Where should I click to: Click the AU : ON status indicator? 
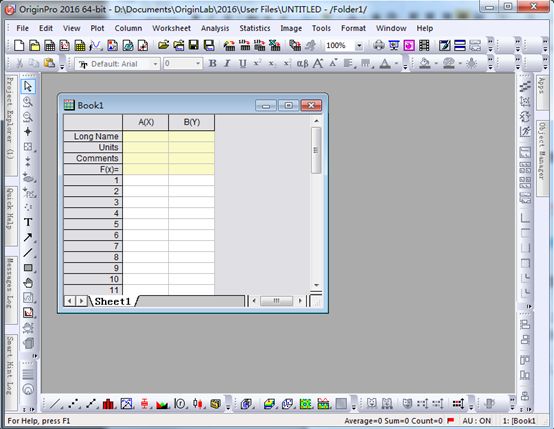pos(477,421)
